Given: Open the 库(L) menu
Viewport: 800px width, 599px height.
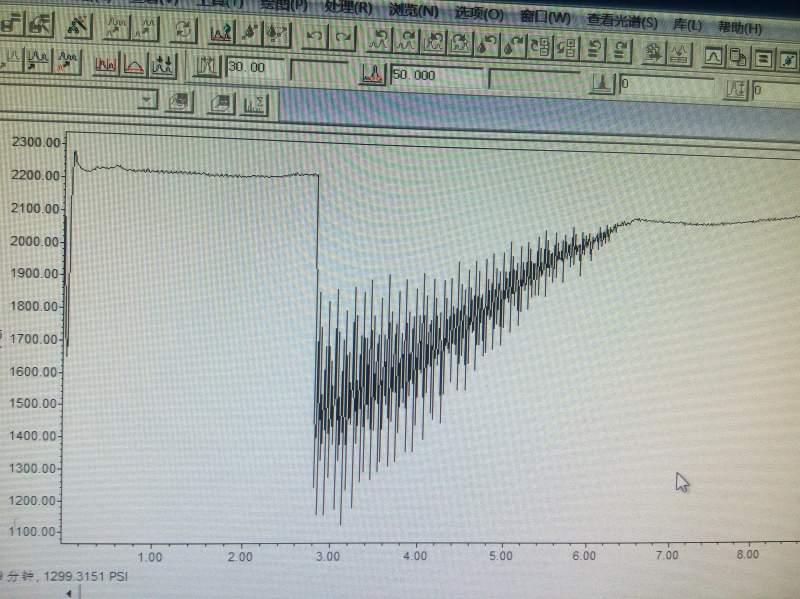Looking at the screenshot, I should click(x=687, y=24).
